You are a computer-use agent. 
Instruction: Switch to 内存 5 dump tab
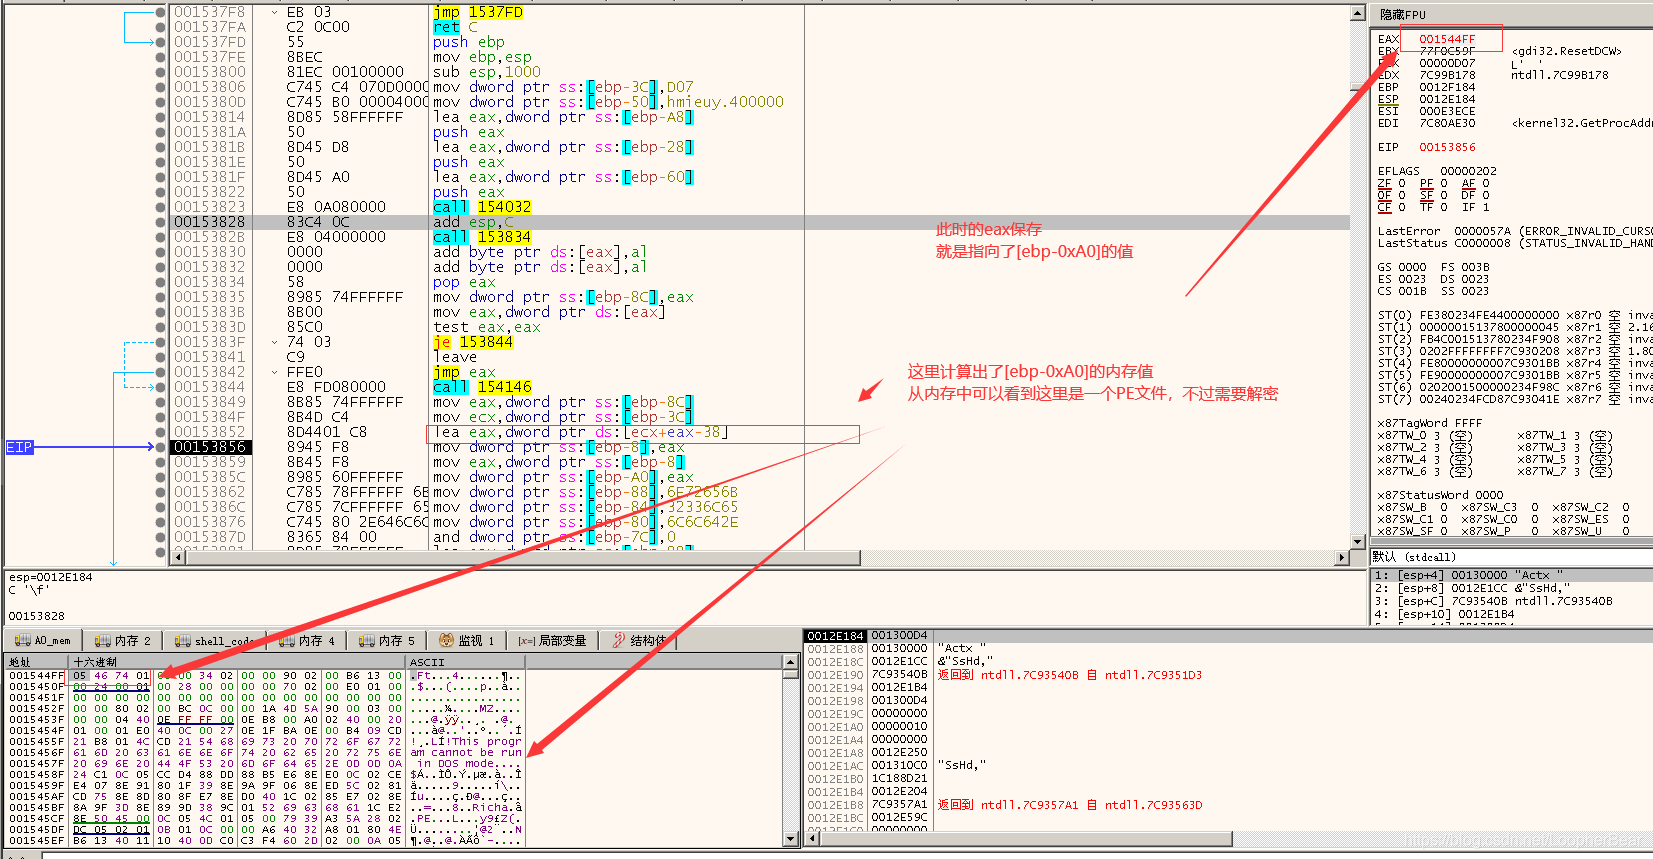pos(387,640)
